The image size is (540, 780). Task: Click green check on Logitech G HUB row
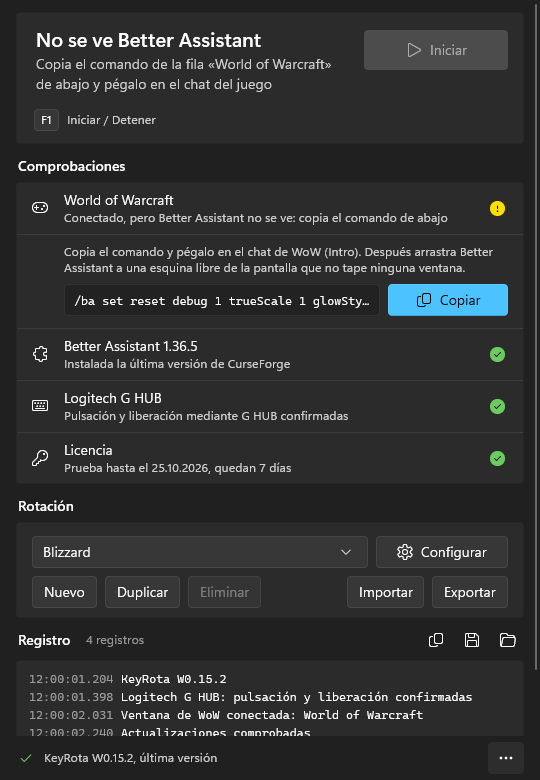click(x=497, y=406)
